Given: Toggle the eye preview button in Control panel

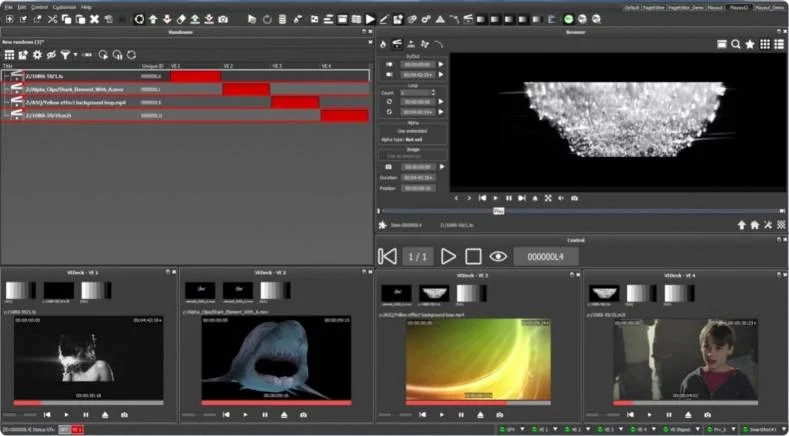Looking at the screenshot, I should 498,257.
